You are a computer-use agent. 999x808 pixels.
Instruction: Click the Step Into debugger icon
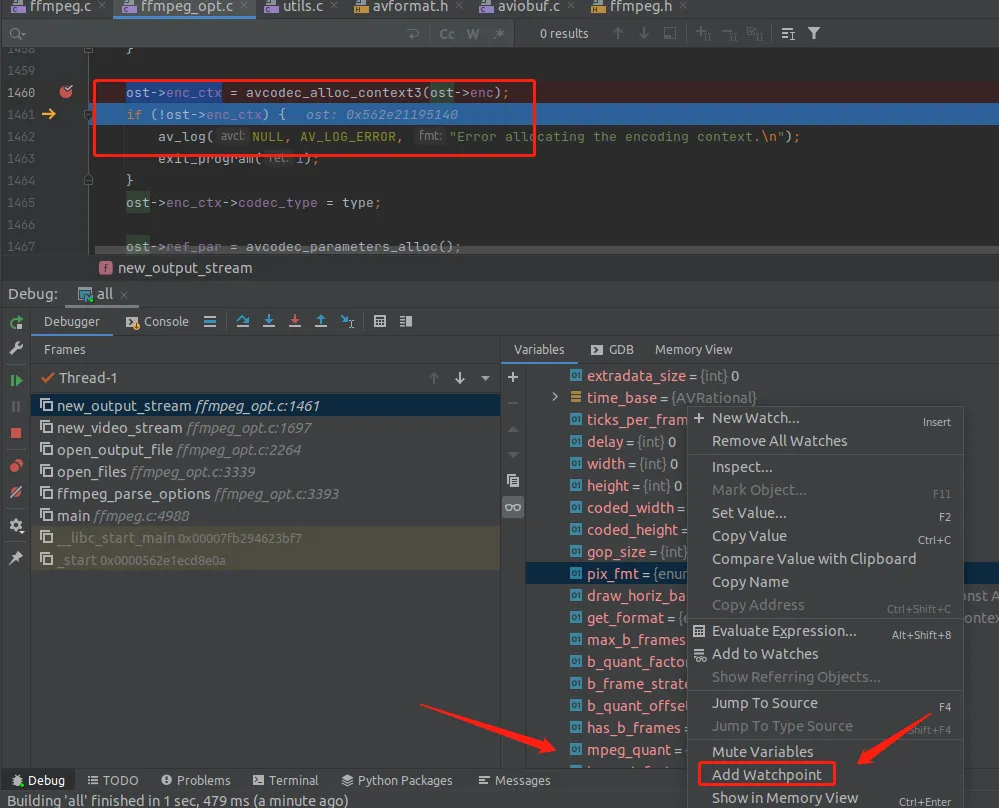click(269, 321)
